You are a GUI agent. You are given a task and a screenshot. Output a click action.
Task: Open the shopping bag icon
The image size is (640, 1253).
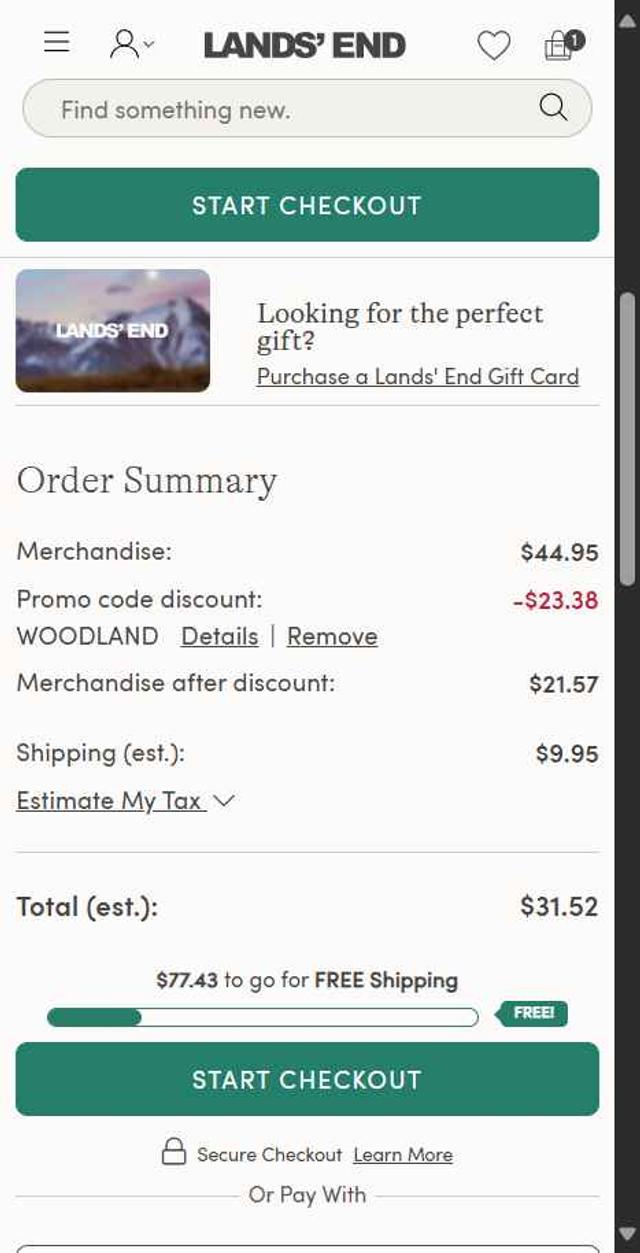coord(561,45)
